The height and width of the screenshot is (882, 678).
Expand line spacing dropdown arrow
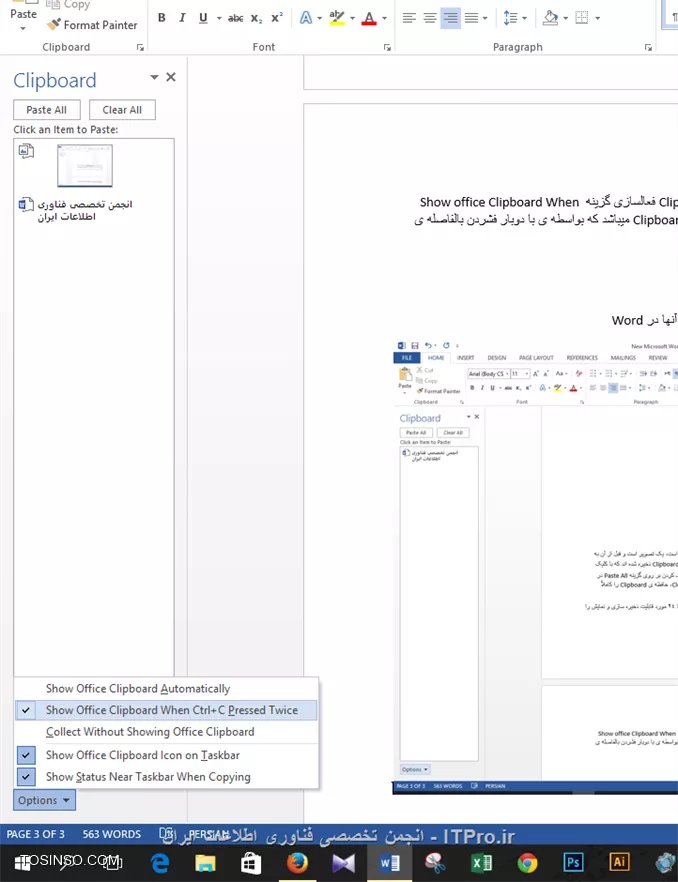[x=524, y=18]
